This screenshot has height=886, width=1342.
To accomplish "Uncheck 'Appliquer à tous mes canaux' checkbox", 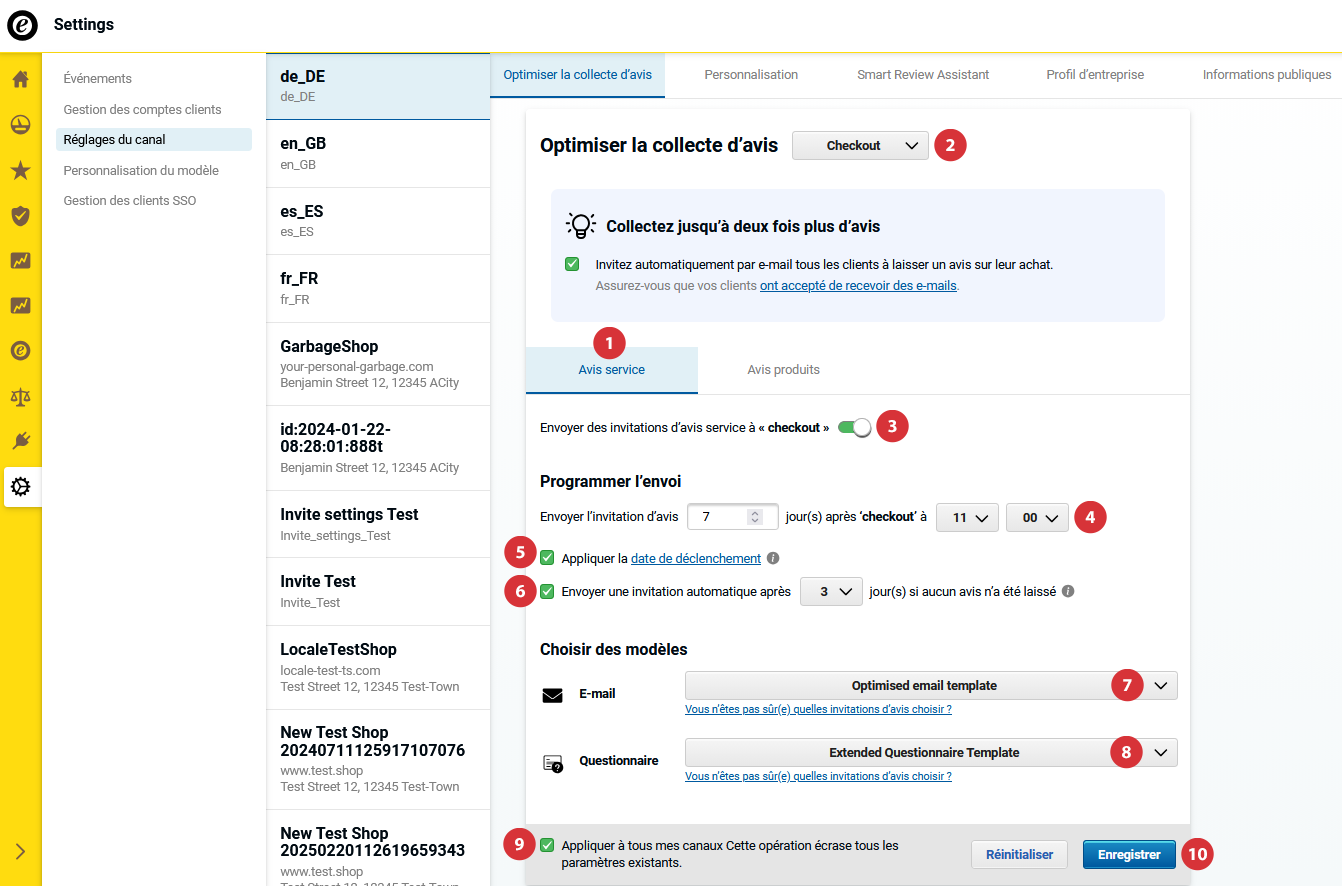I will pos(547,845).
